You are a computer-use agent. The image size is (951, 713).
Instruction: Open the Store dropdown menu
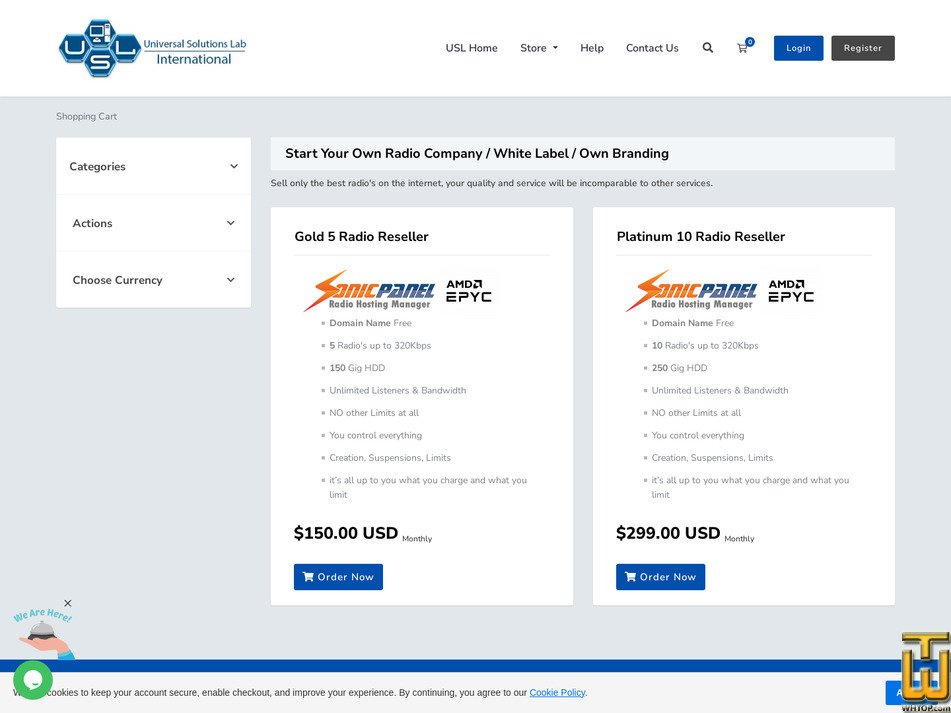(x=539, y=48)
